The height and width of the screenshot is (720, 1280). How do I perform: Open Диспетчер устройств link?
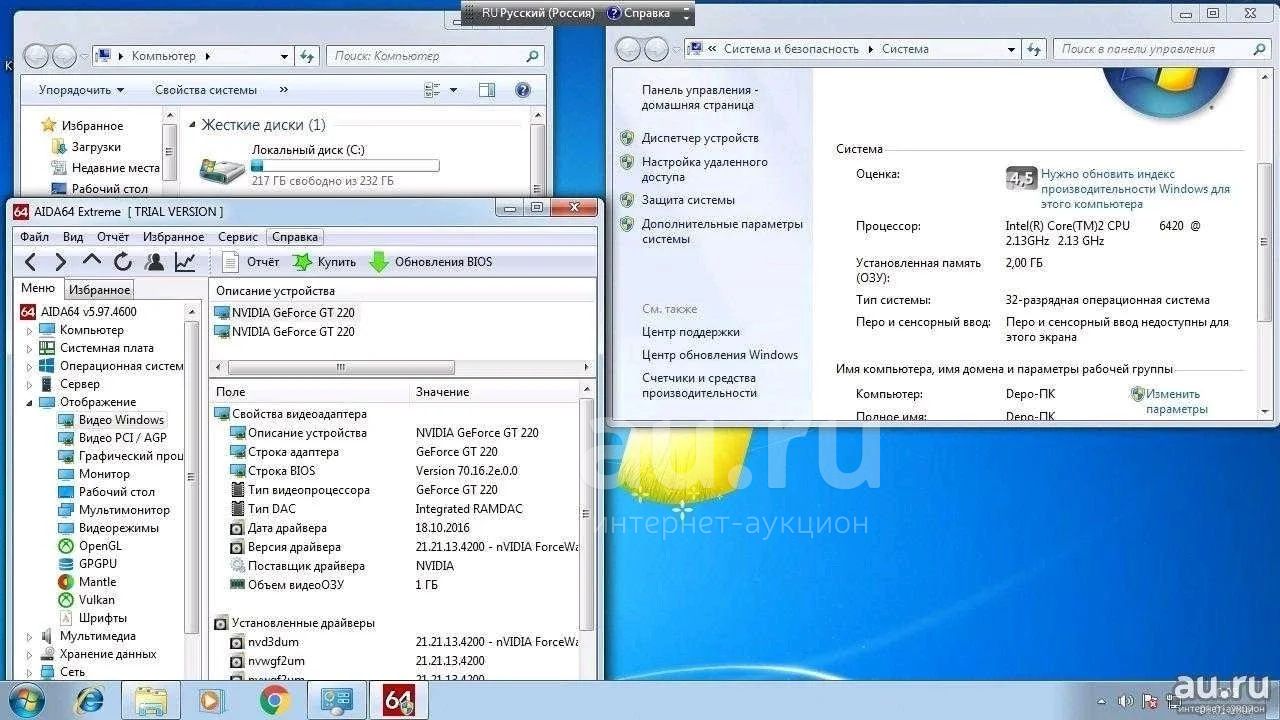click(x=700, y=138)
